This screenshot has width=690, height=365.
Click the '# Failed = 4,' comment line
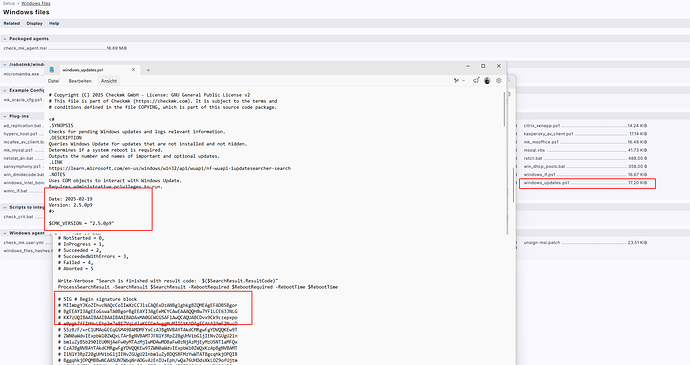(x=75, y=262)
